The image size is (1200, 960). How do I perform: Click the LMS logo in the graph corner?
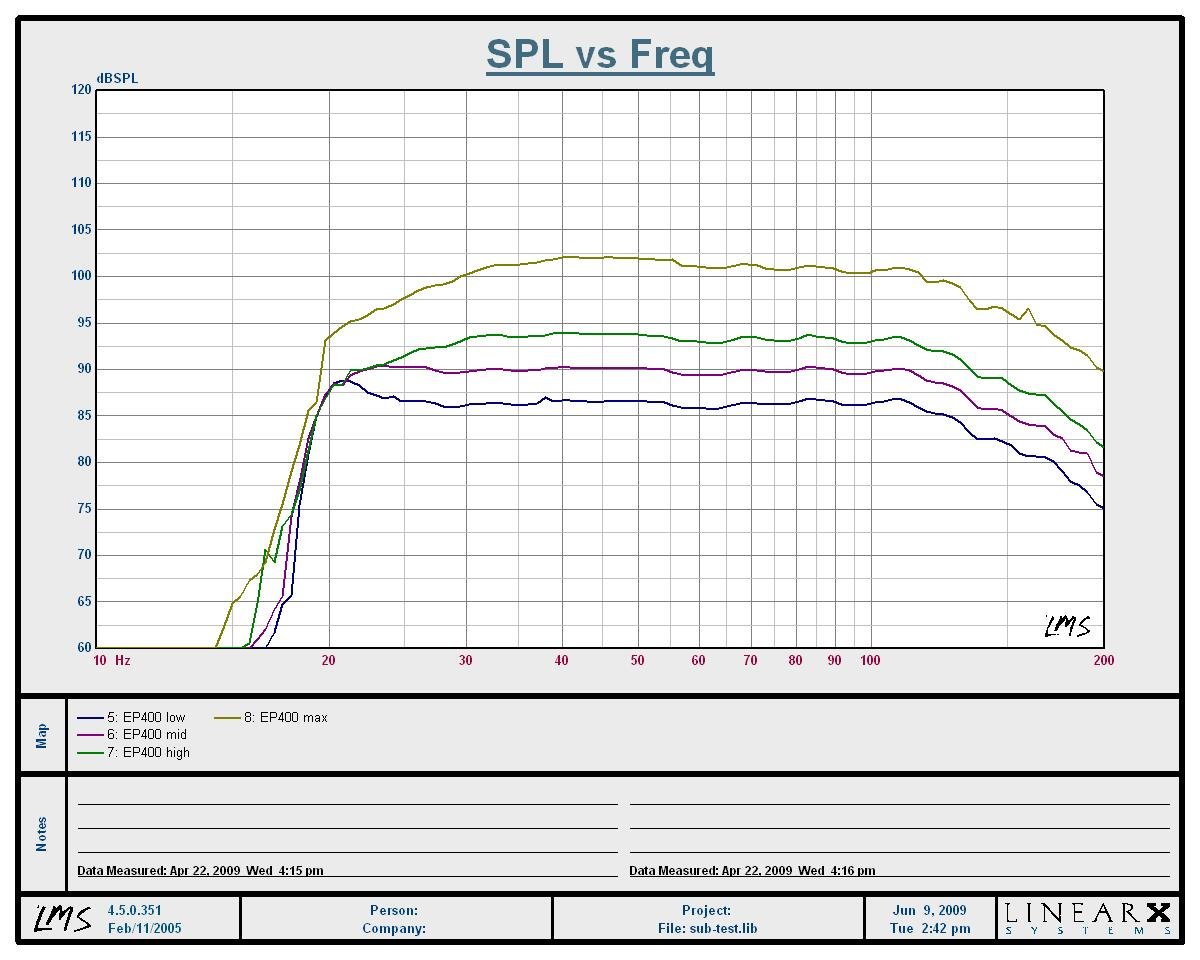1067,627
